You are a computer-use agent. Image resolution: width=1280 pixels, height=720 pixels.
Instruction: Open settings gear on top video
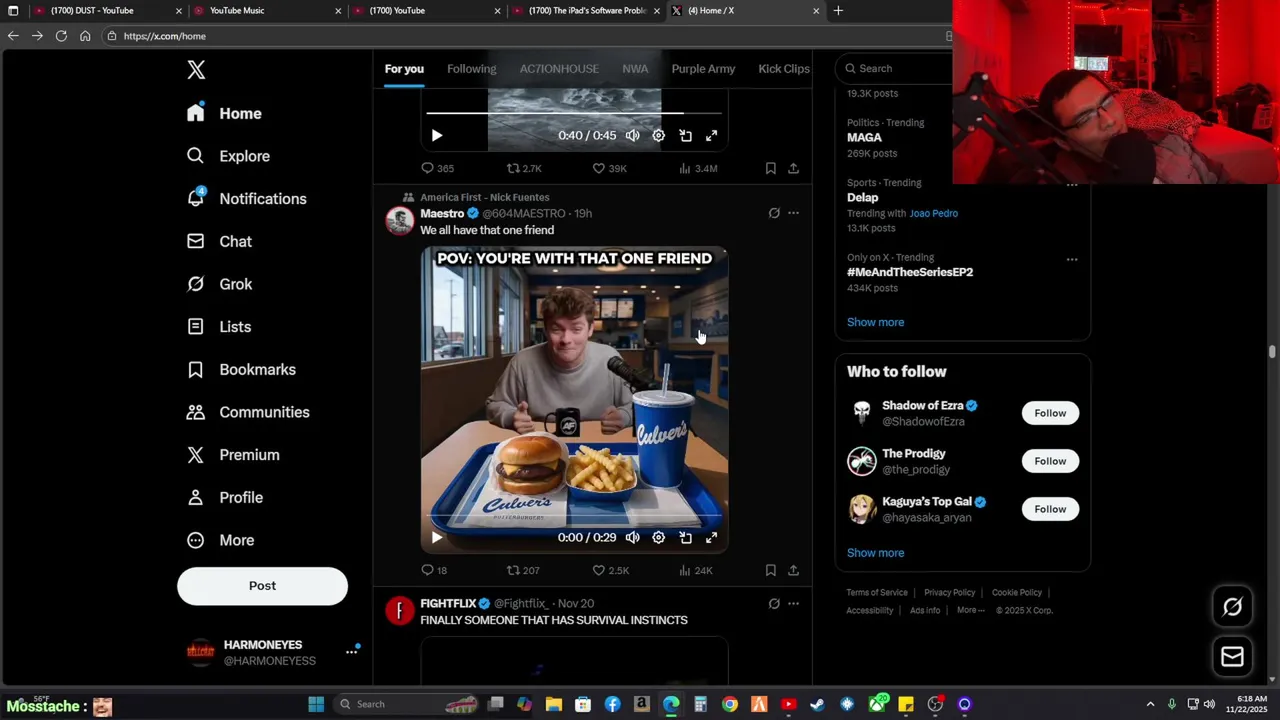[658, 135]
